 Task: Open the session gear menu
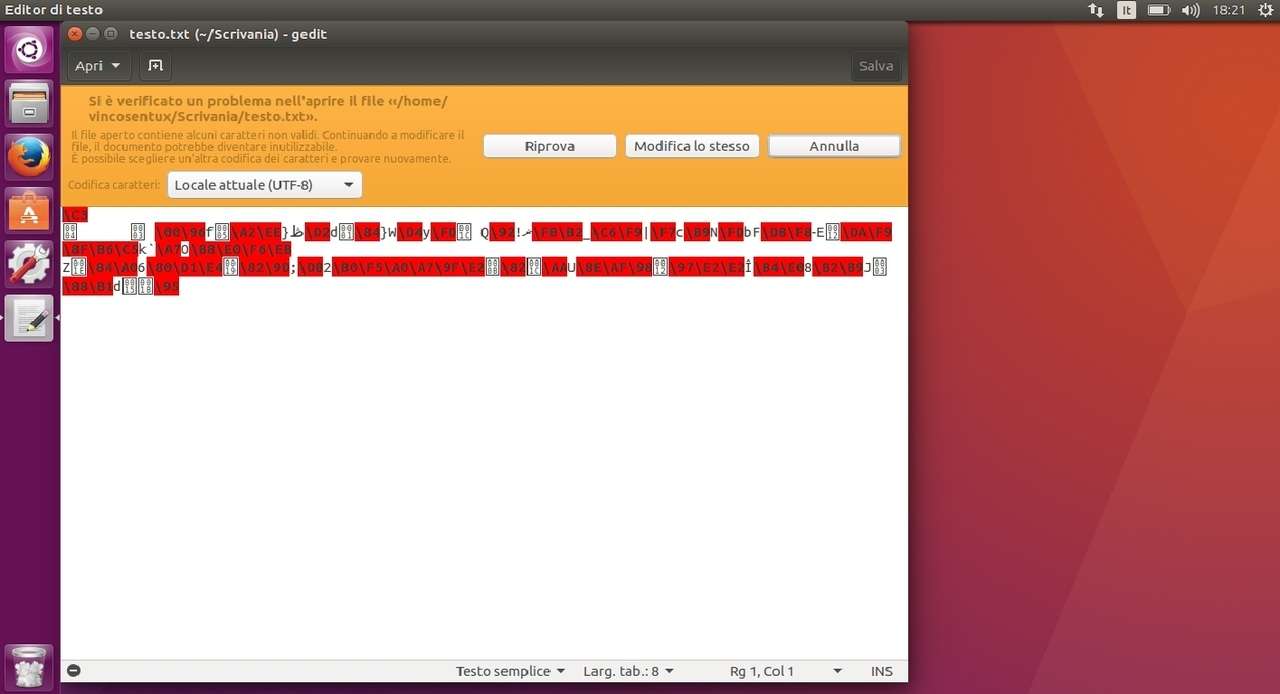1265,10
